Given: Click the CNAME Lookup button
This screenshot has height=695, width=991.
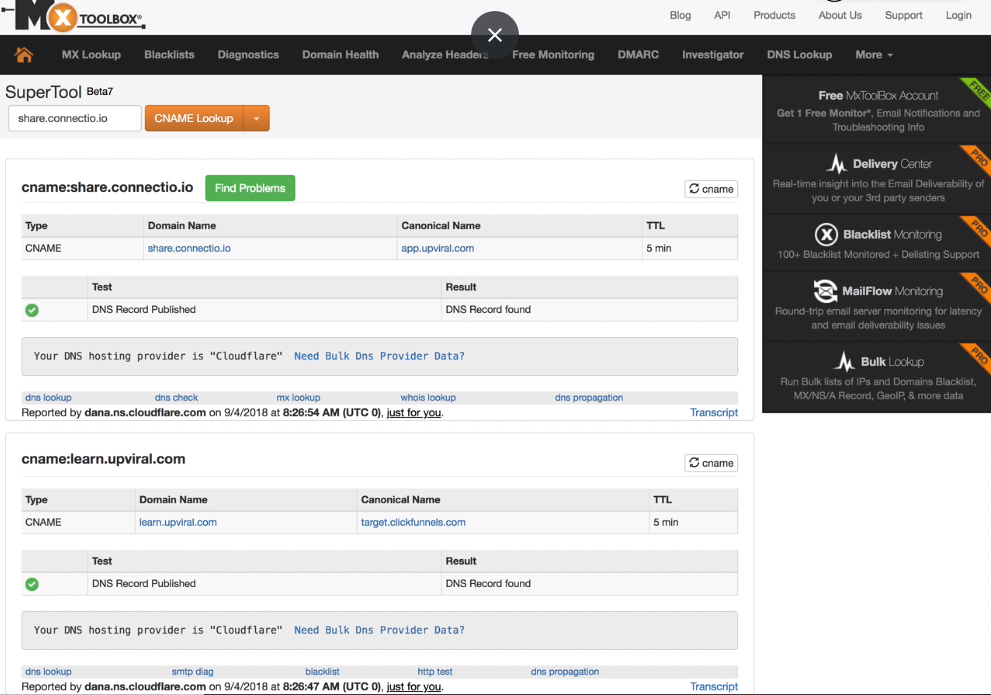Looking at the screenshot, I should point(194,118).
